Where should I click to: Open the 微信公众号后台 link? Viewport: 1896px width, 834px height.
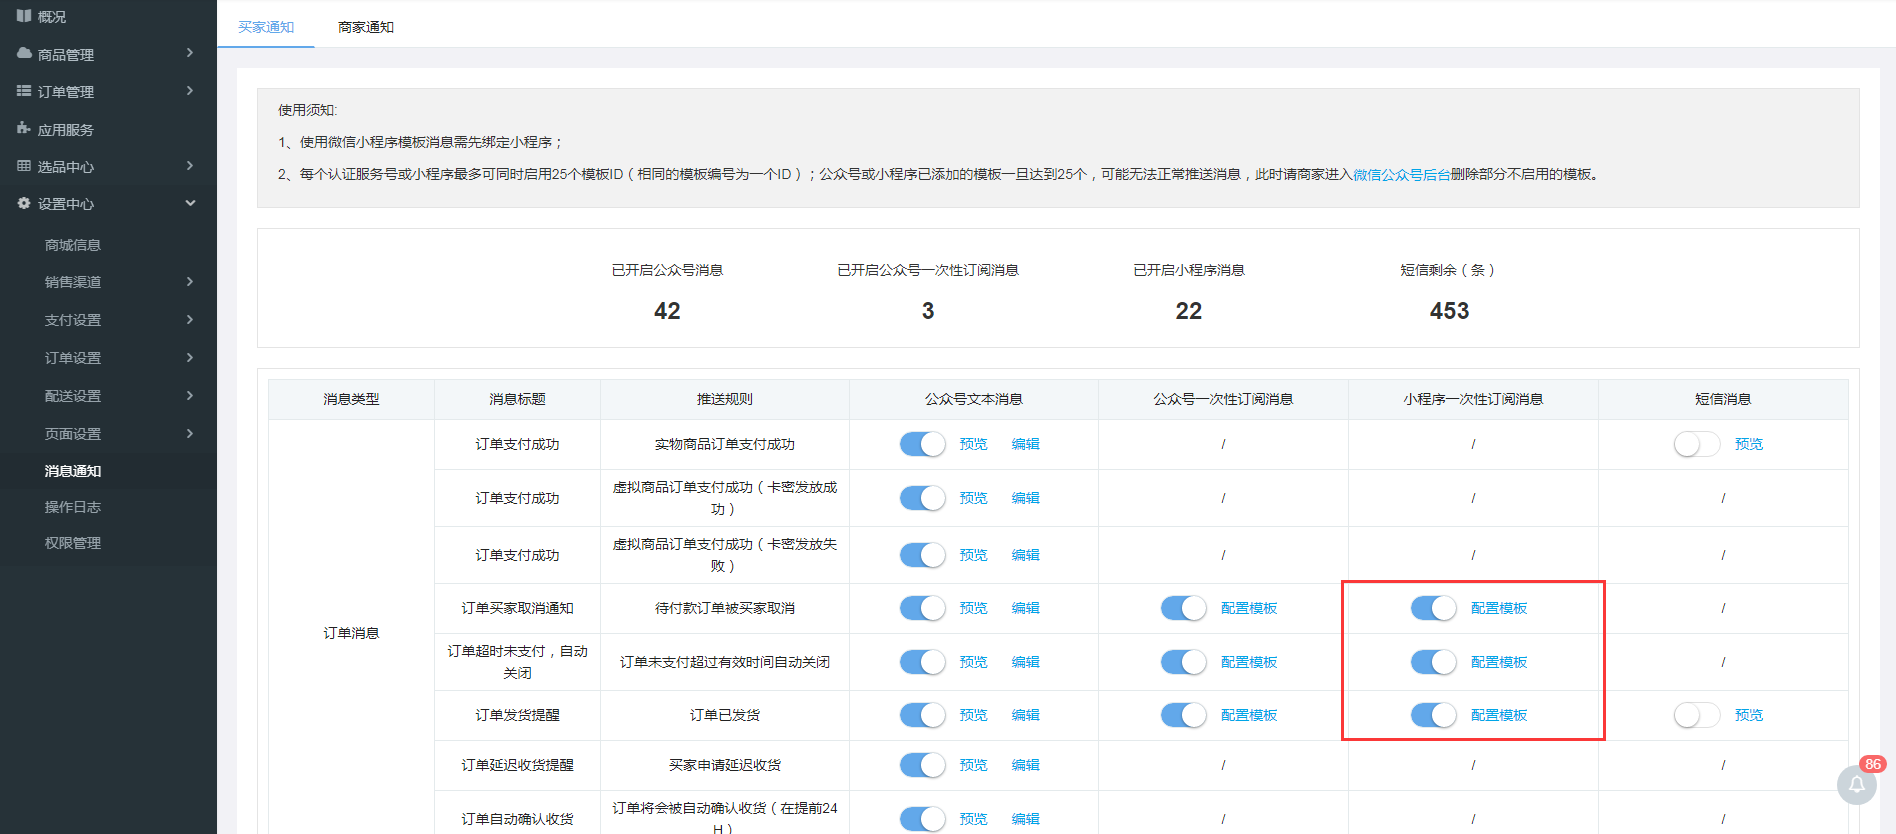[1401, 174]
